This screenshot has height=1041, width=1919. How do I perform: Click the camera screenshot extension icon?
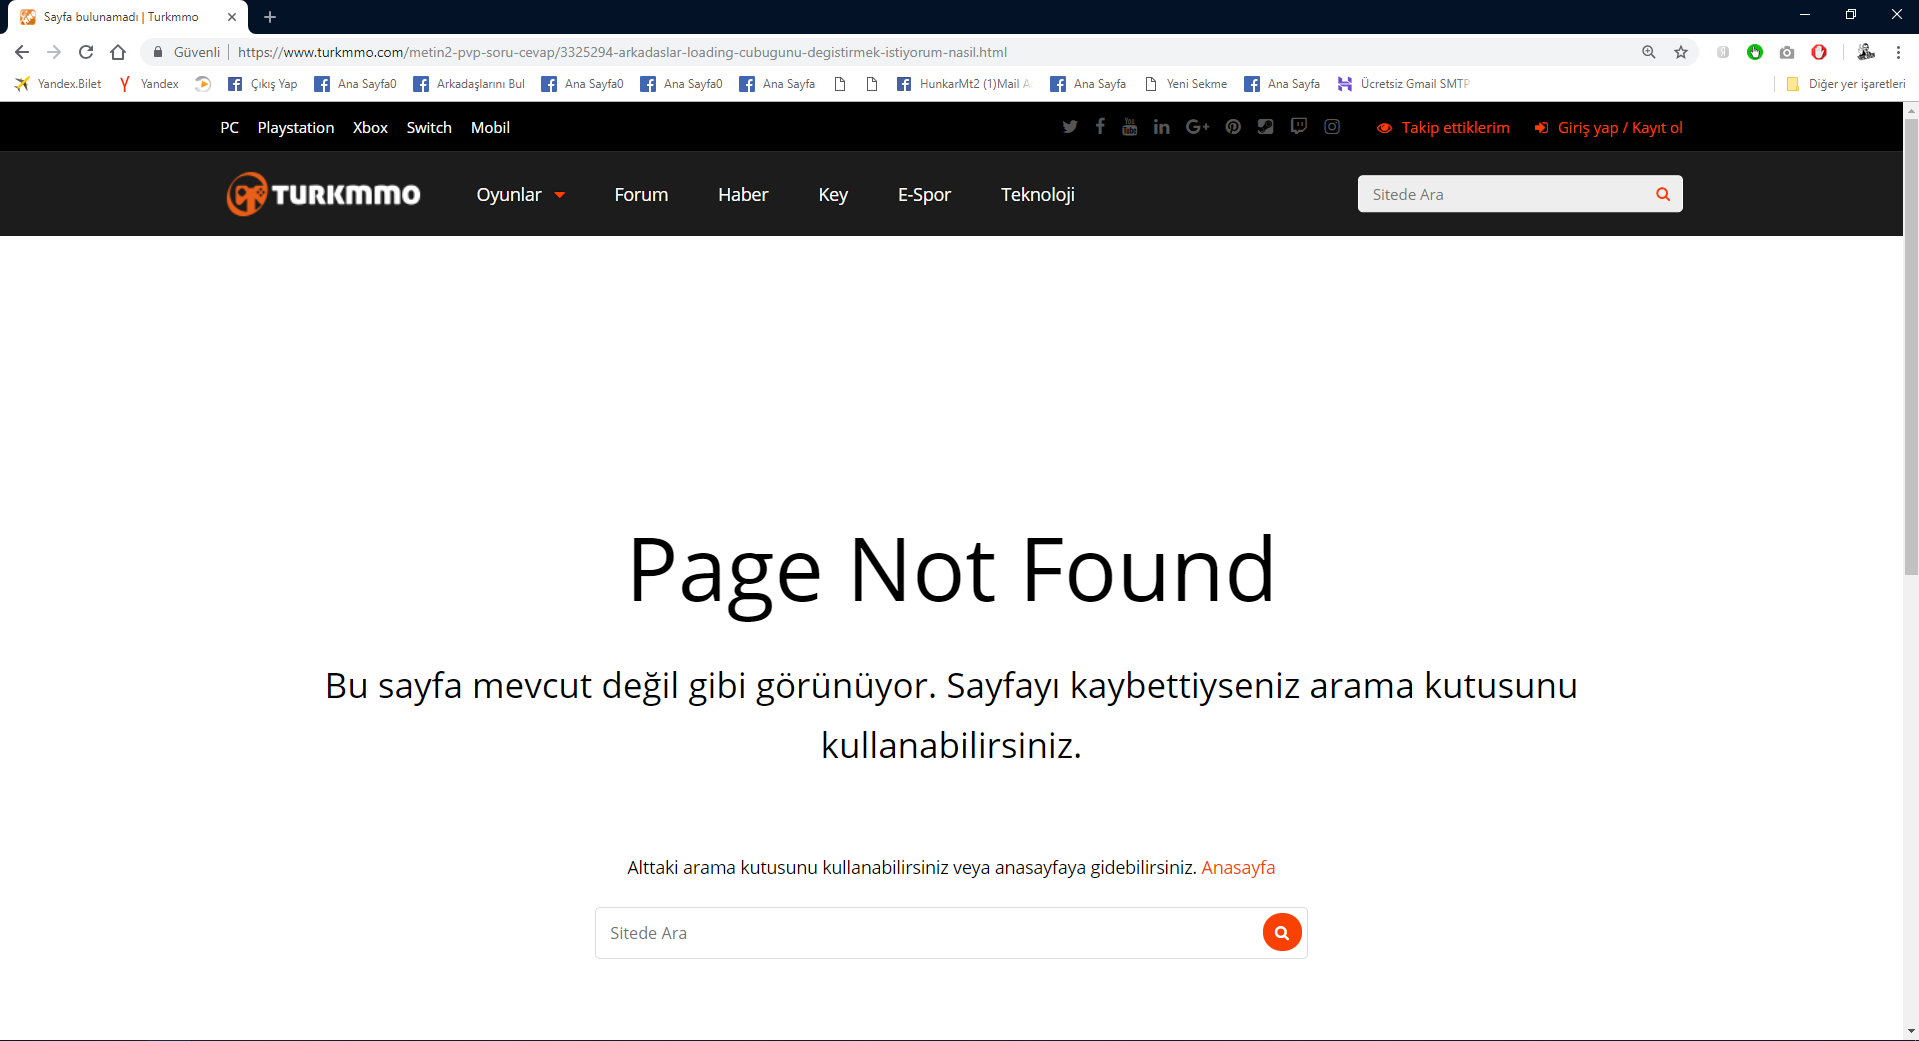(1787, 52)
